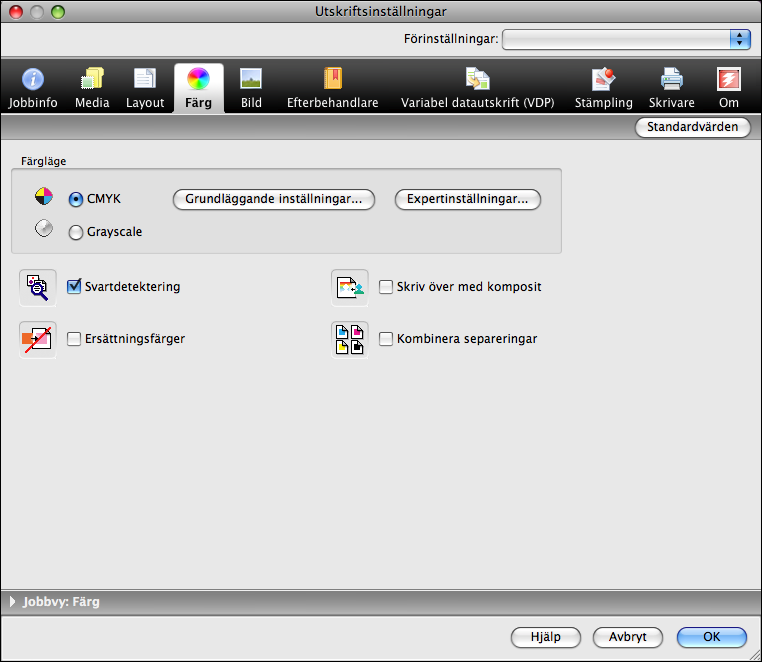This screenshot has height=662, width=762.
Task: Open the Bild picture icon
Action: click(x=251, y=78)
